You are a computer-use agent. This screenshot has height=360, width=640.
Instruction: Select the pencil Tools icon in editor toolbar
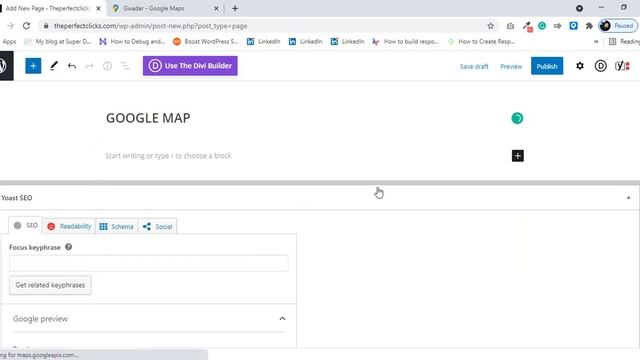coord(53,66)
